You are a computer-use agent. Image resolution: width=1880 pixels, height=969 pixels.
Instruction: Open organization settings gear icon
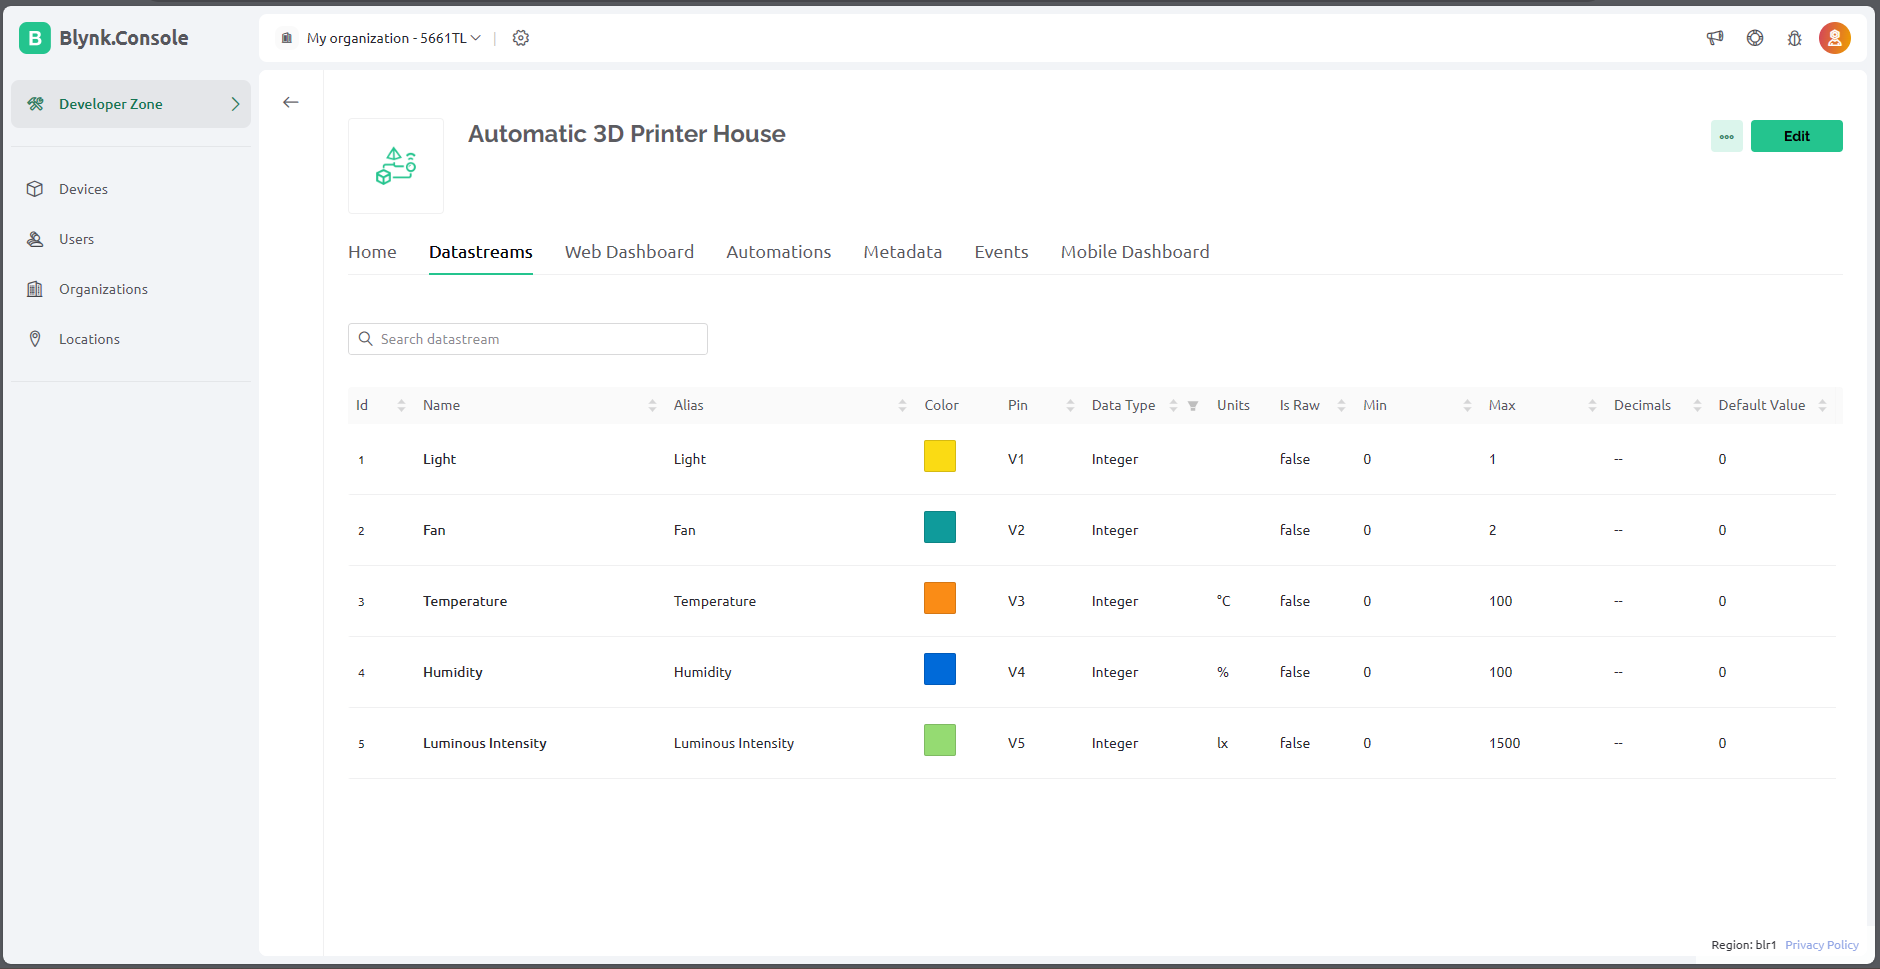tap(521, 38)
